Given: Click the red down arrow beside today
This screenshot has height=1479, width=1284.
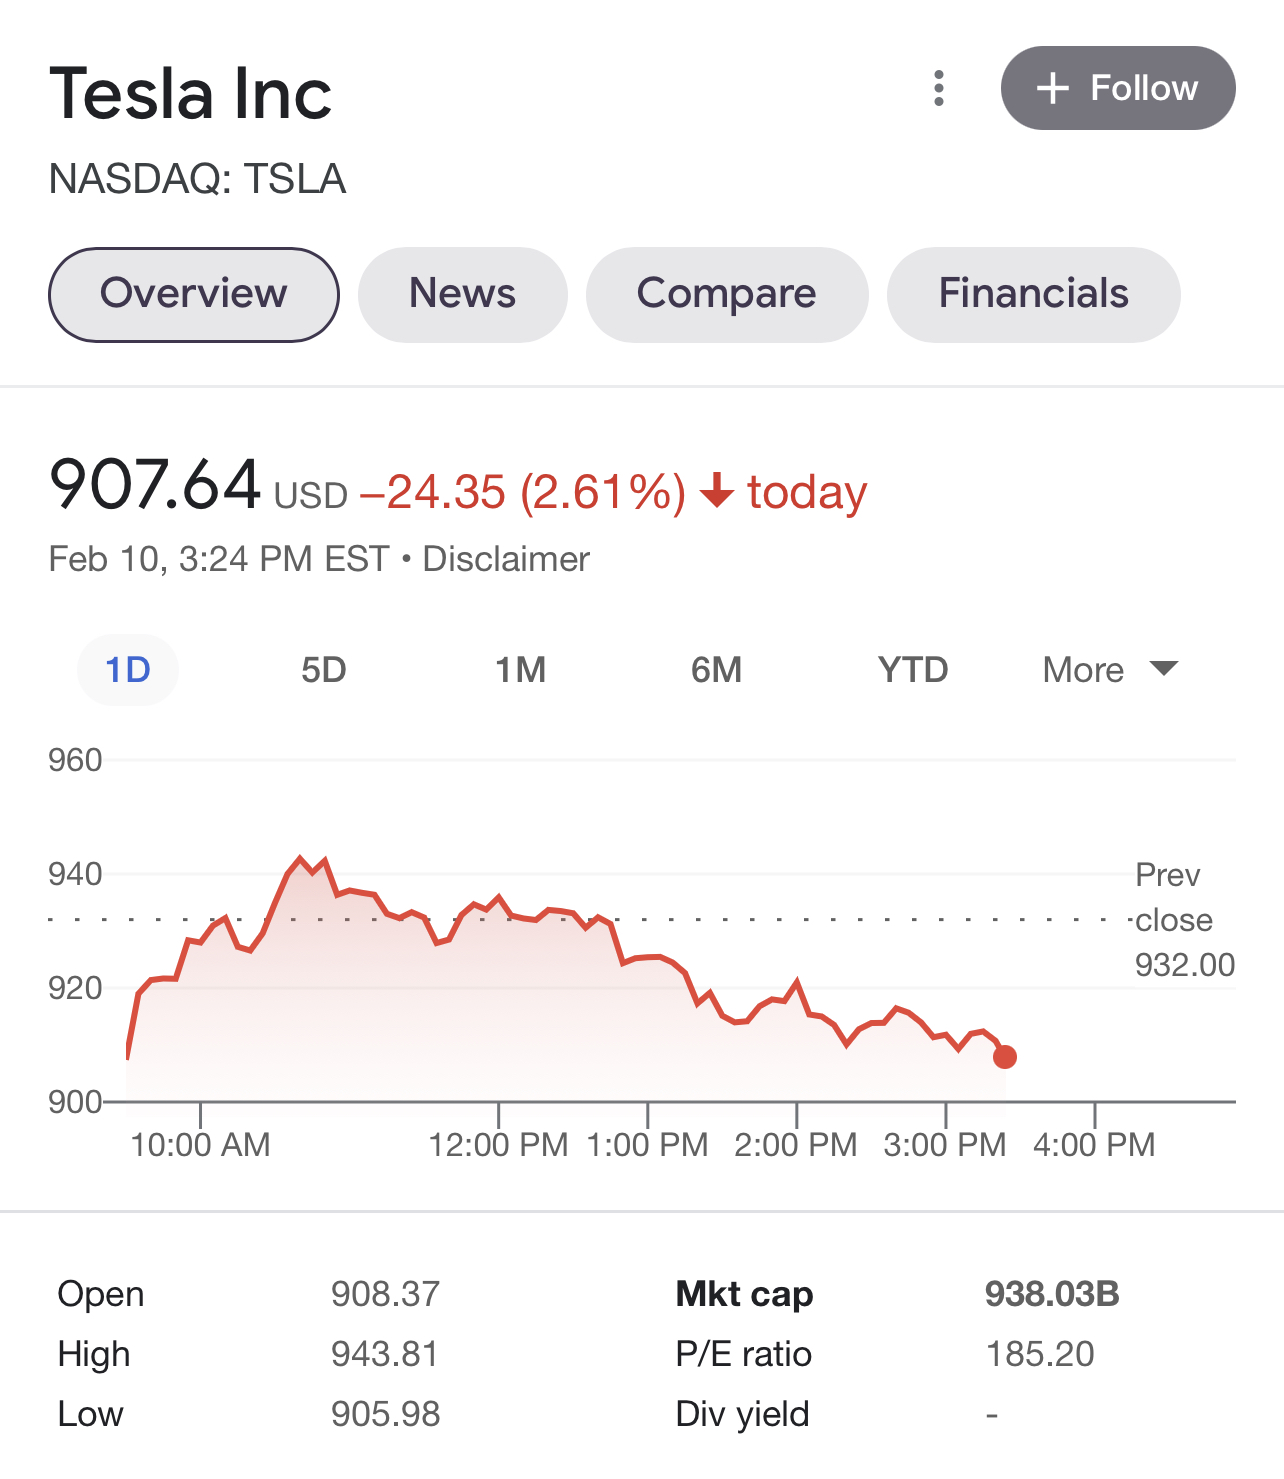Looking at the screenshot, I should coord(717,491).
